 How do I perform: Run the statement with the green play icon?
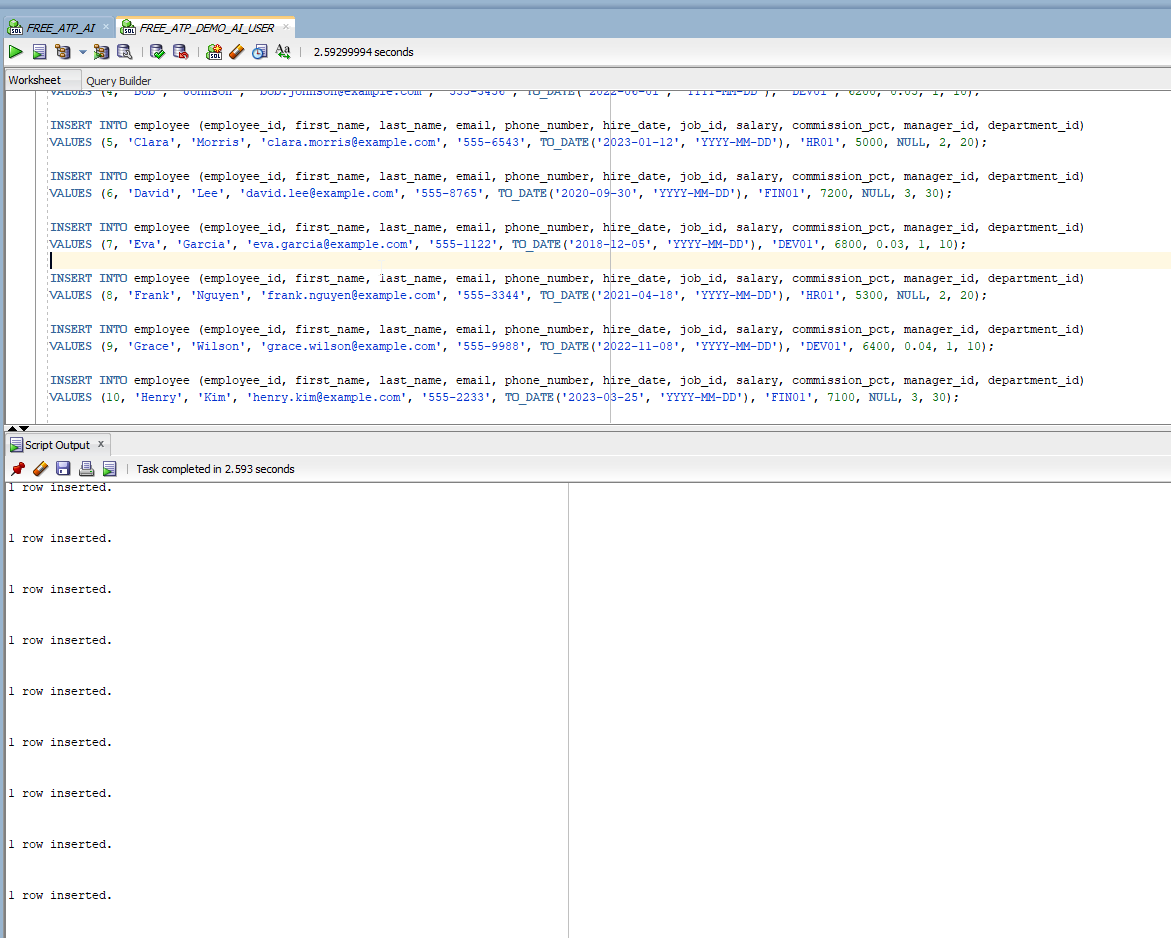point(16,52)
